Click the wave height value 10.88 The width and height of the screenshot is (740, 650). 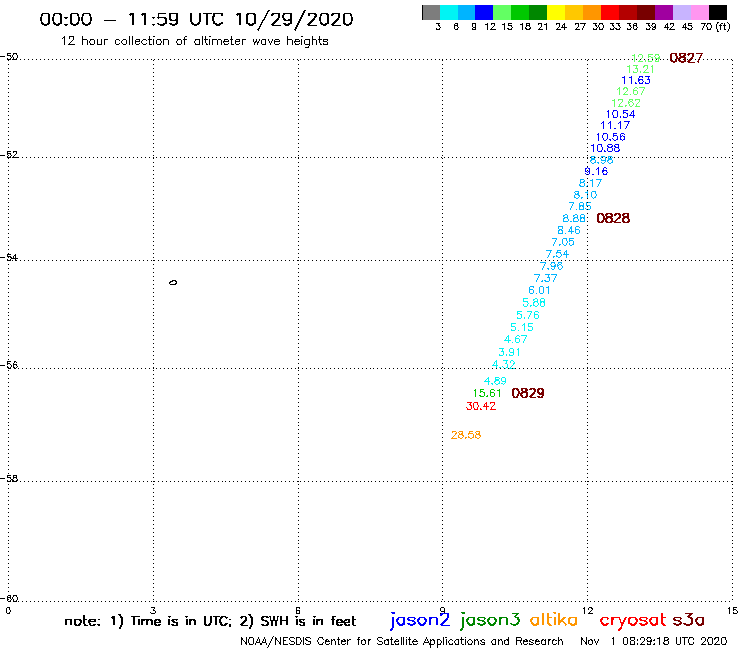click(605, 148)
